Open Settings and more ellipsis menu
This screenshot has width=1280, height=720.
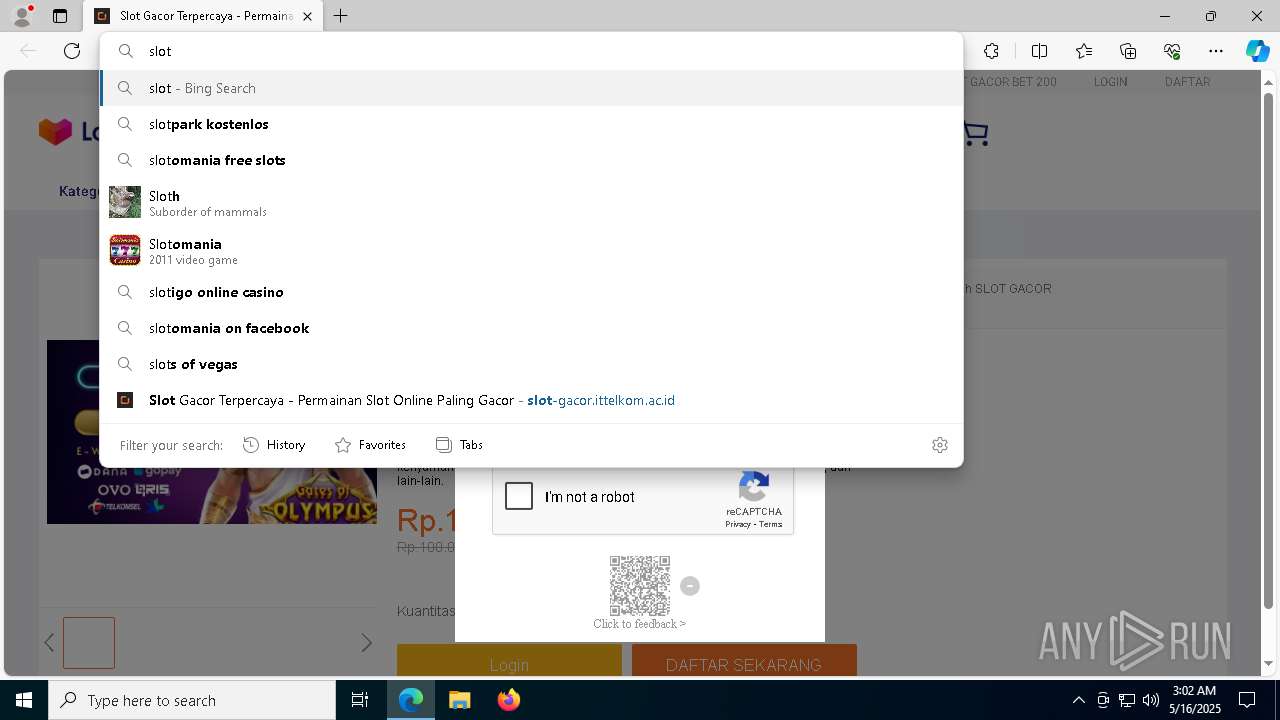(1216, 51)
